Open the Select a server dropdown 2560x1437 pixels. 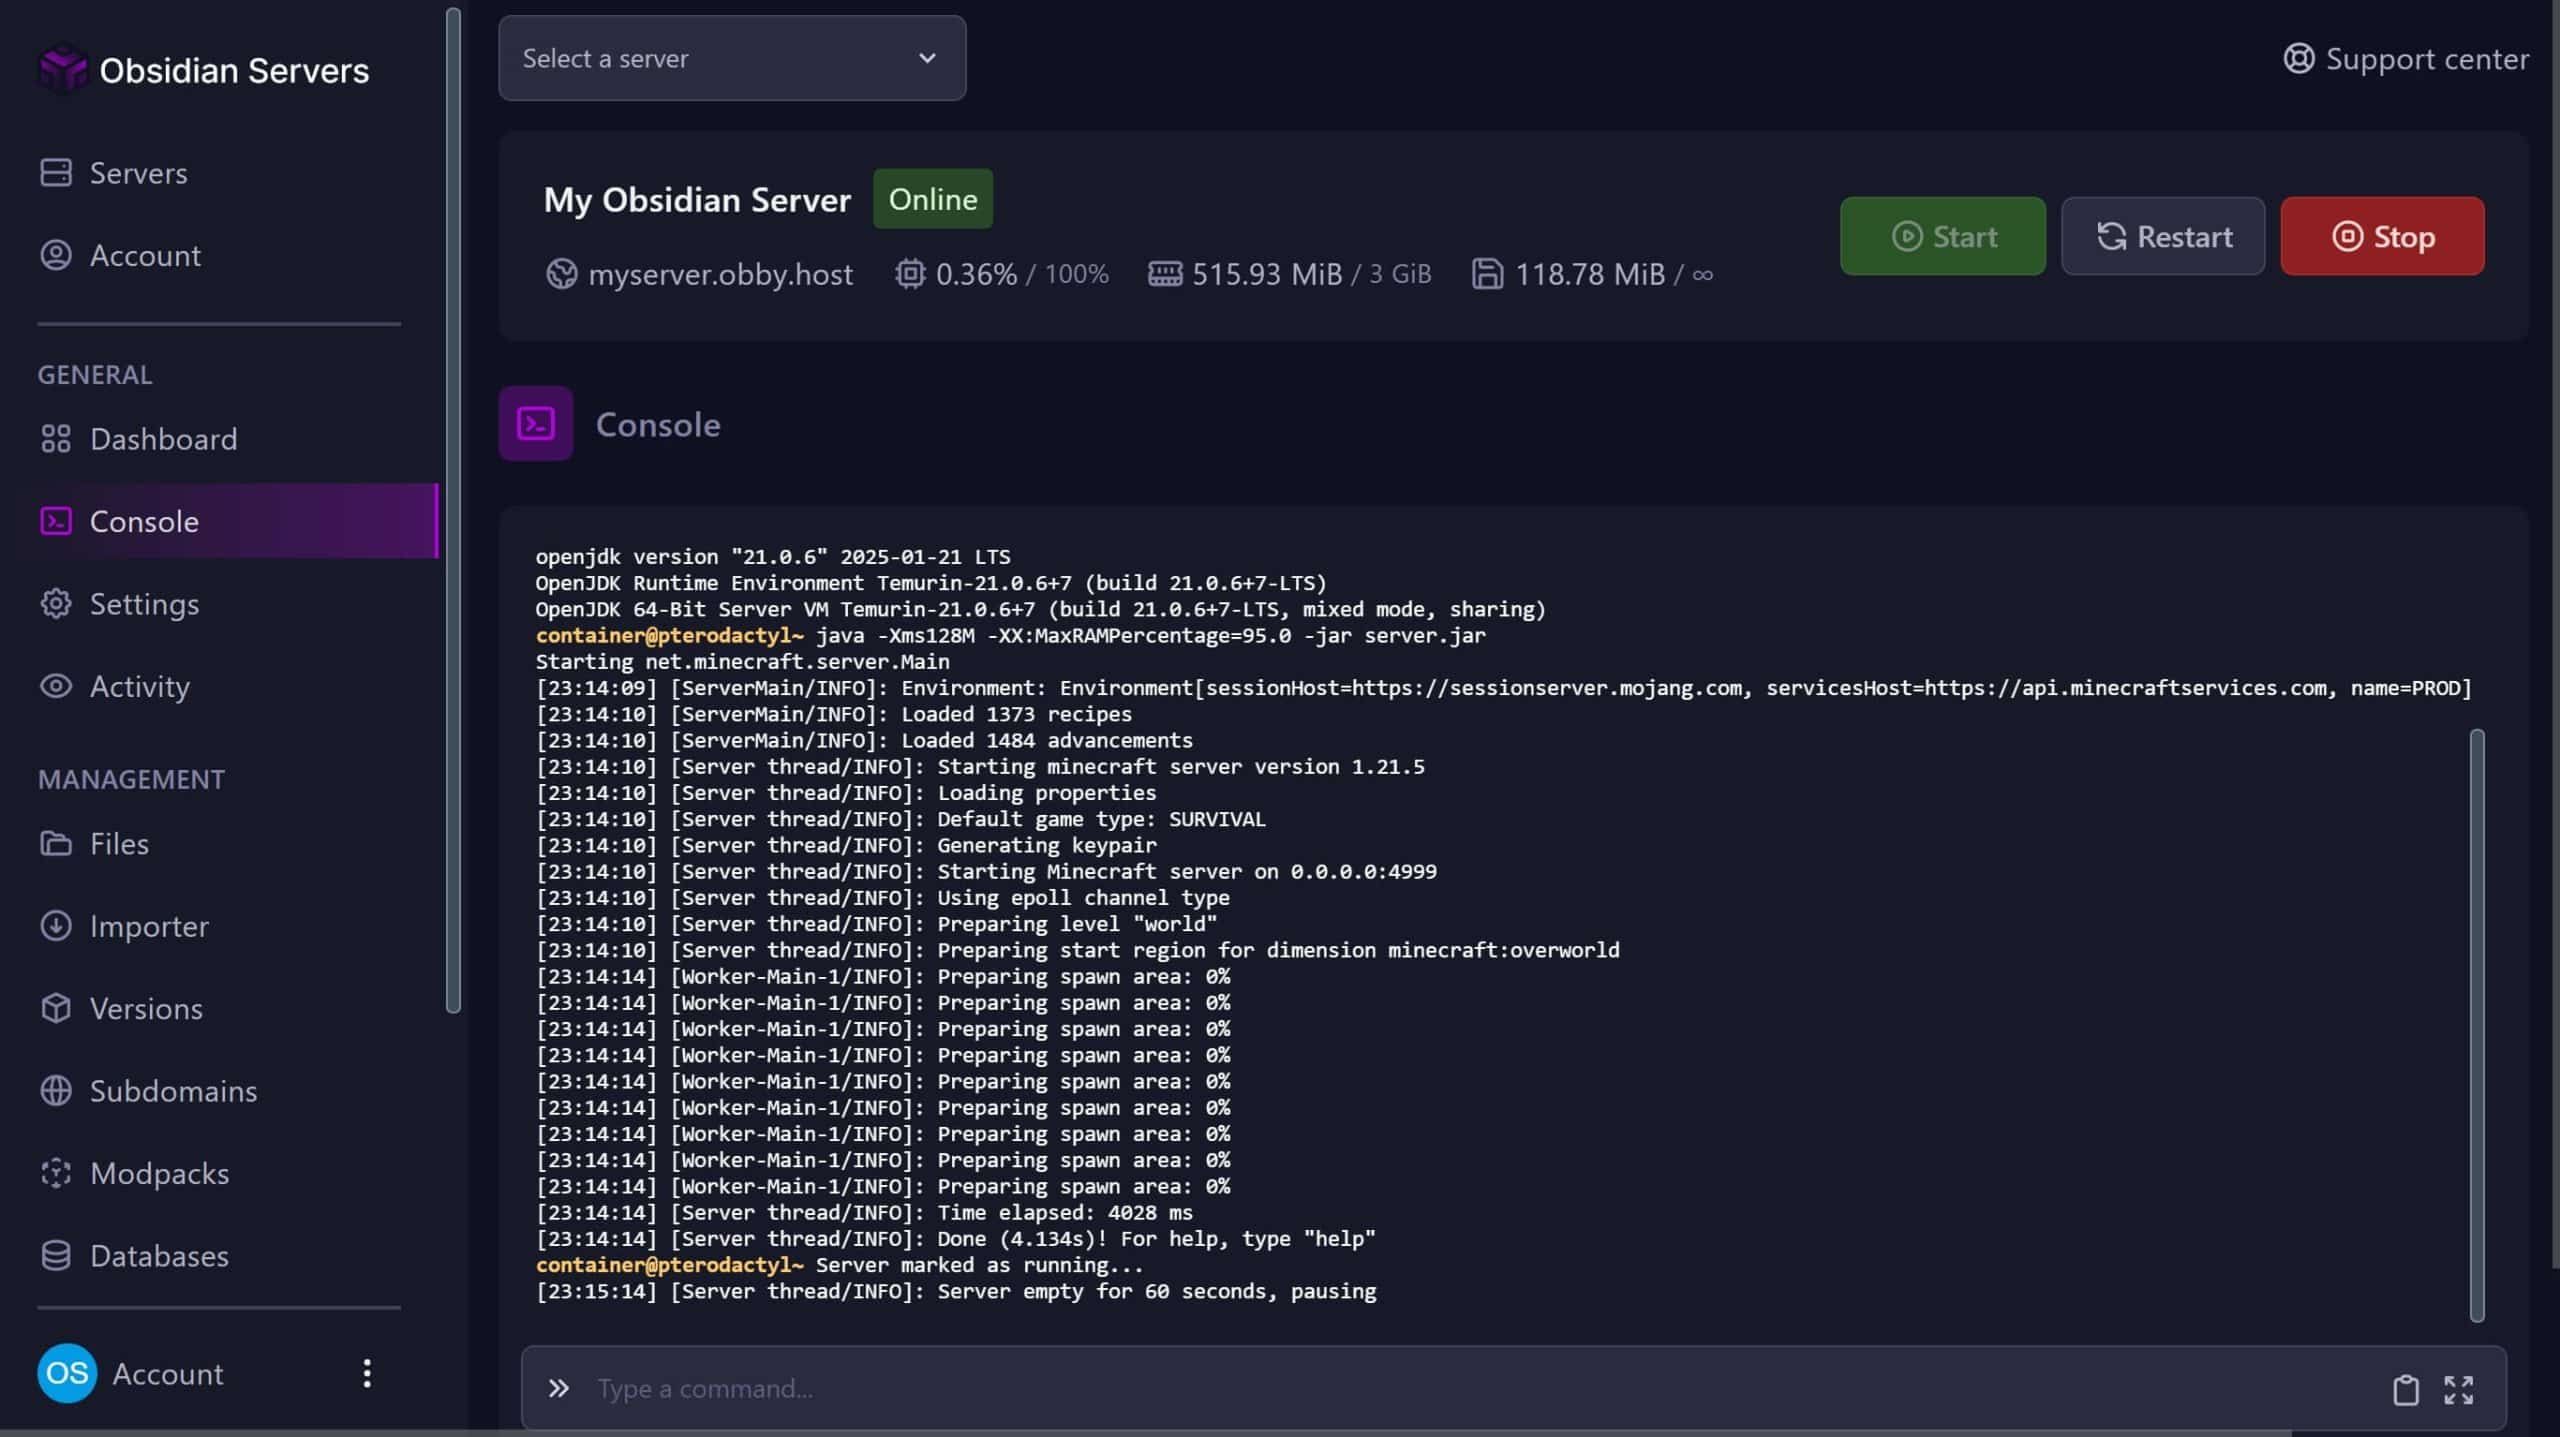731,58
